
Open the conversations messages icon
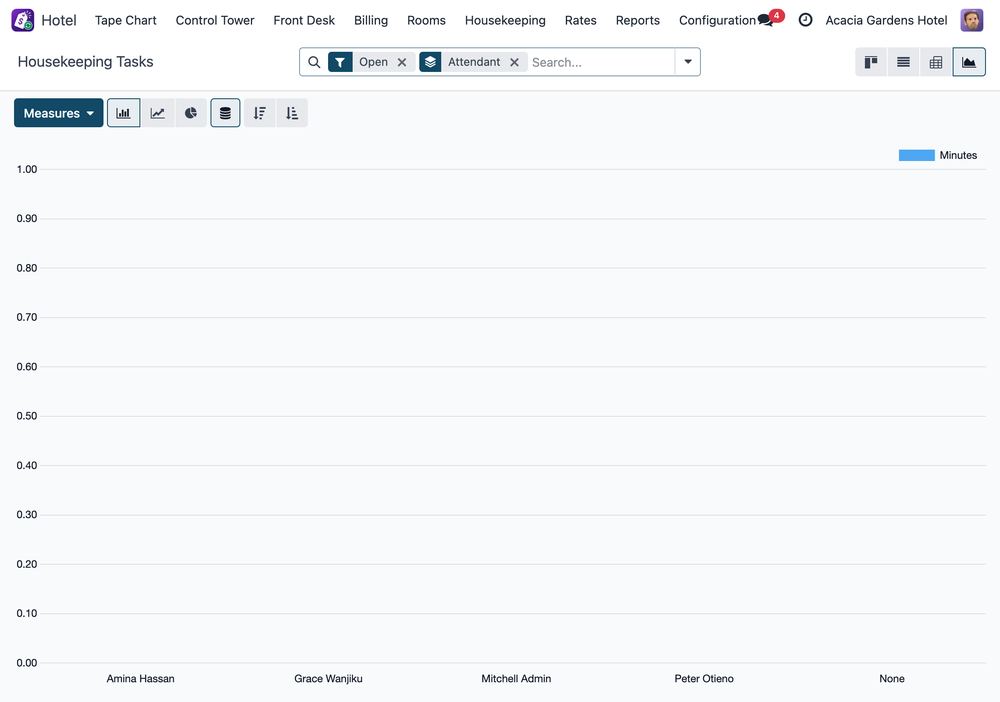pyautogui.click(x=767, y=20)
